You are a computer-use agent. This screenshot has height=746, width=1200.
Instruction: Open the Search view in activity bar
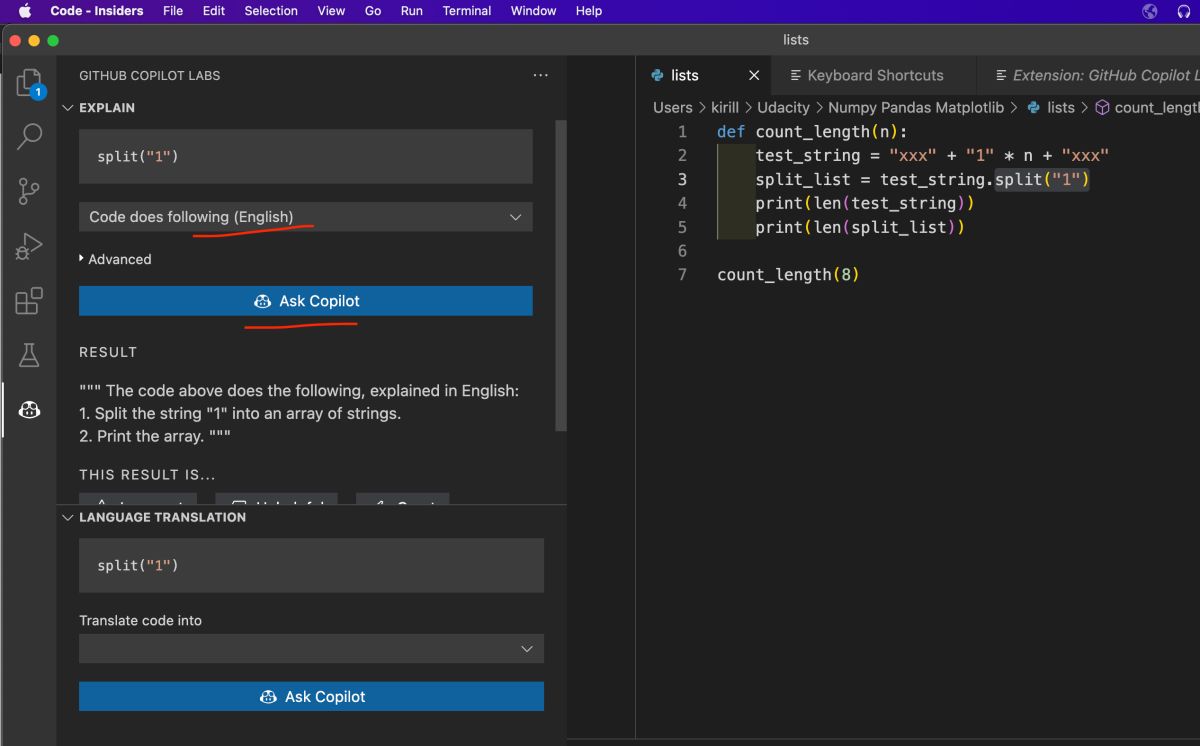29,137
